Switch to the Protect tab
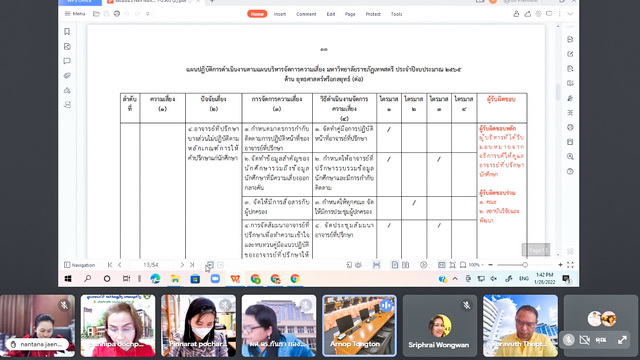640x360 pixels. 373,14
